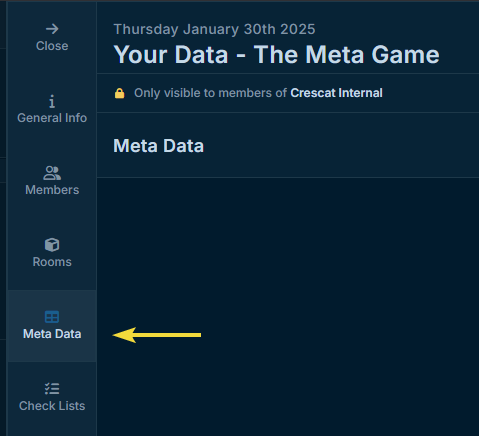Viewport: 479px width, 436px height.
Task: Click the yellow arrow pointing at Meta Data
Action: (x=157, y=335)
